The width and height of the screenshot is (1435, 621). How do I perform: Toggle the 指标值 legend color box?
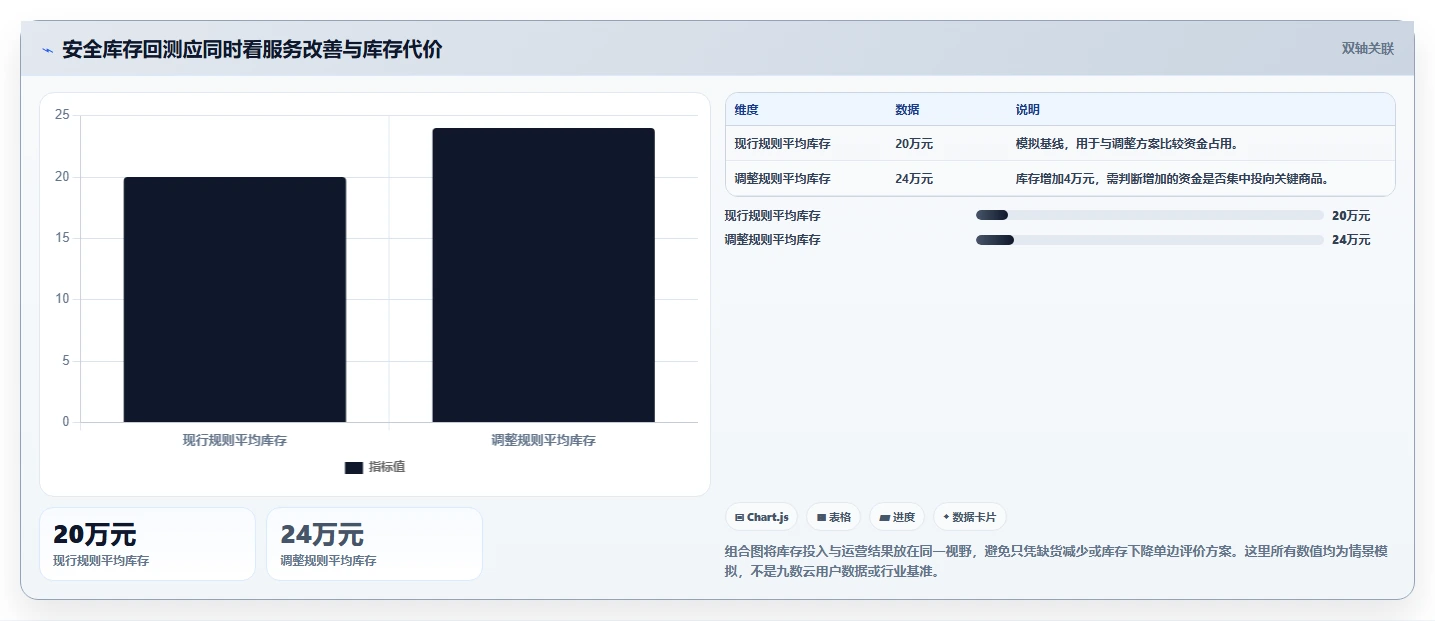coord(353,467)
